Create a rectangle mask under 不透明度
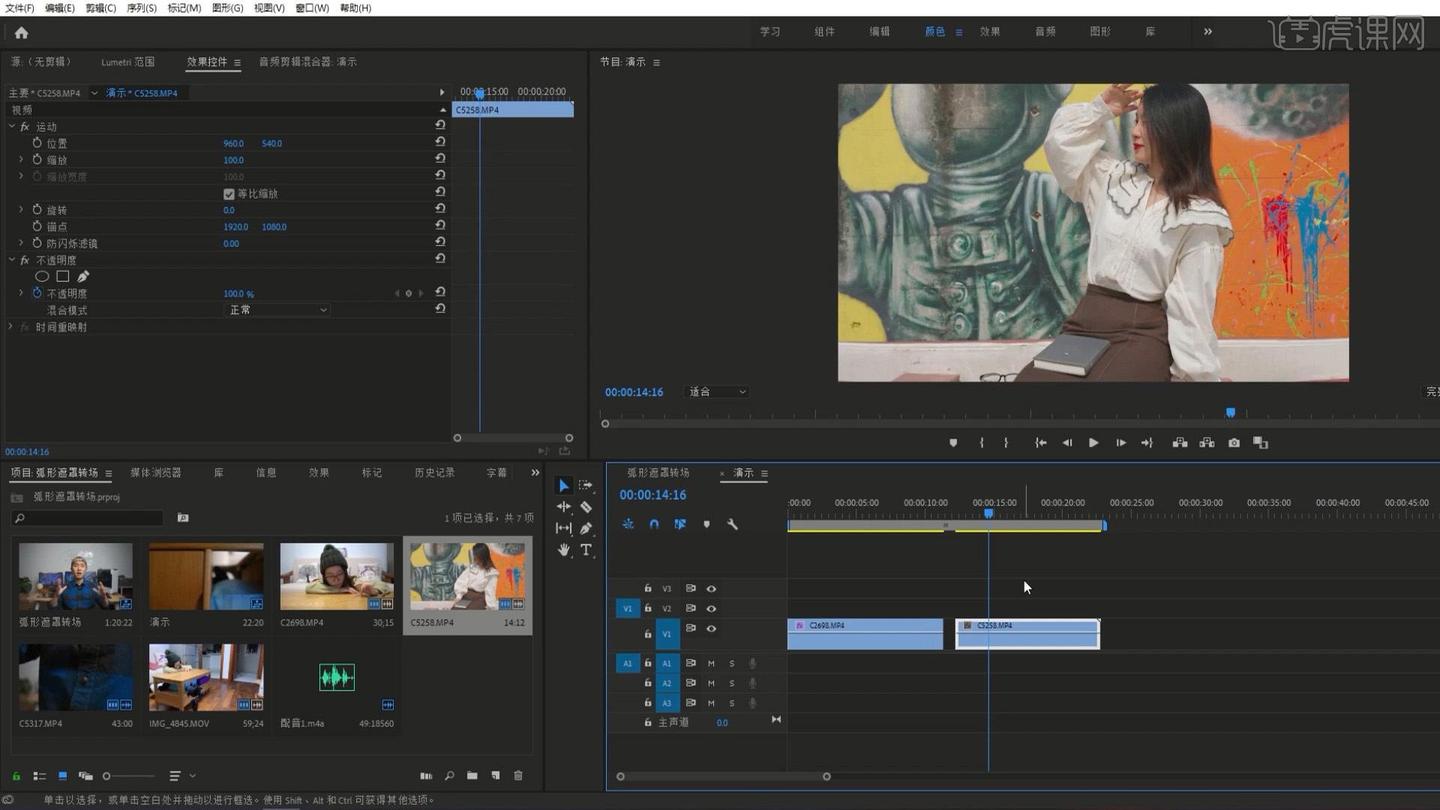 [62, 276]
